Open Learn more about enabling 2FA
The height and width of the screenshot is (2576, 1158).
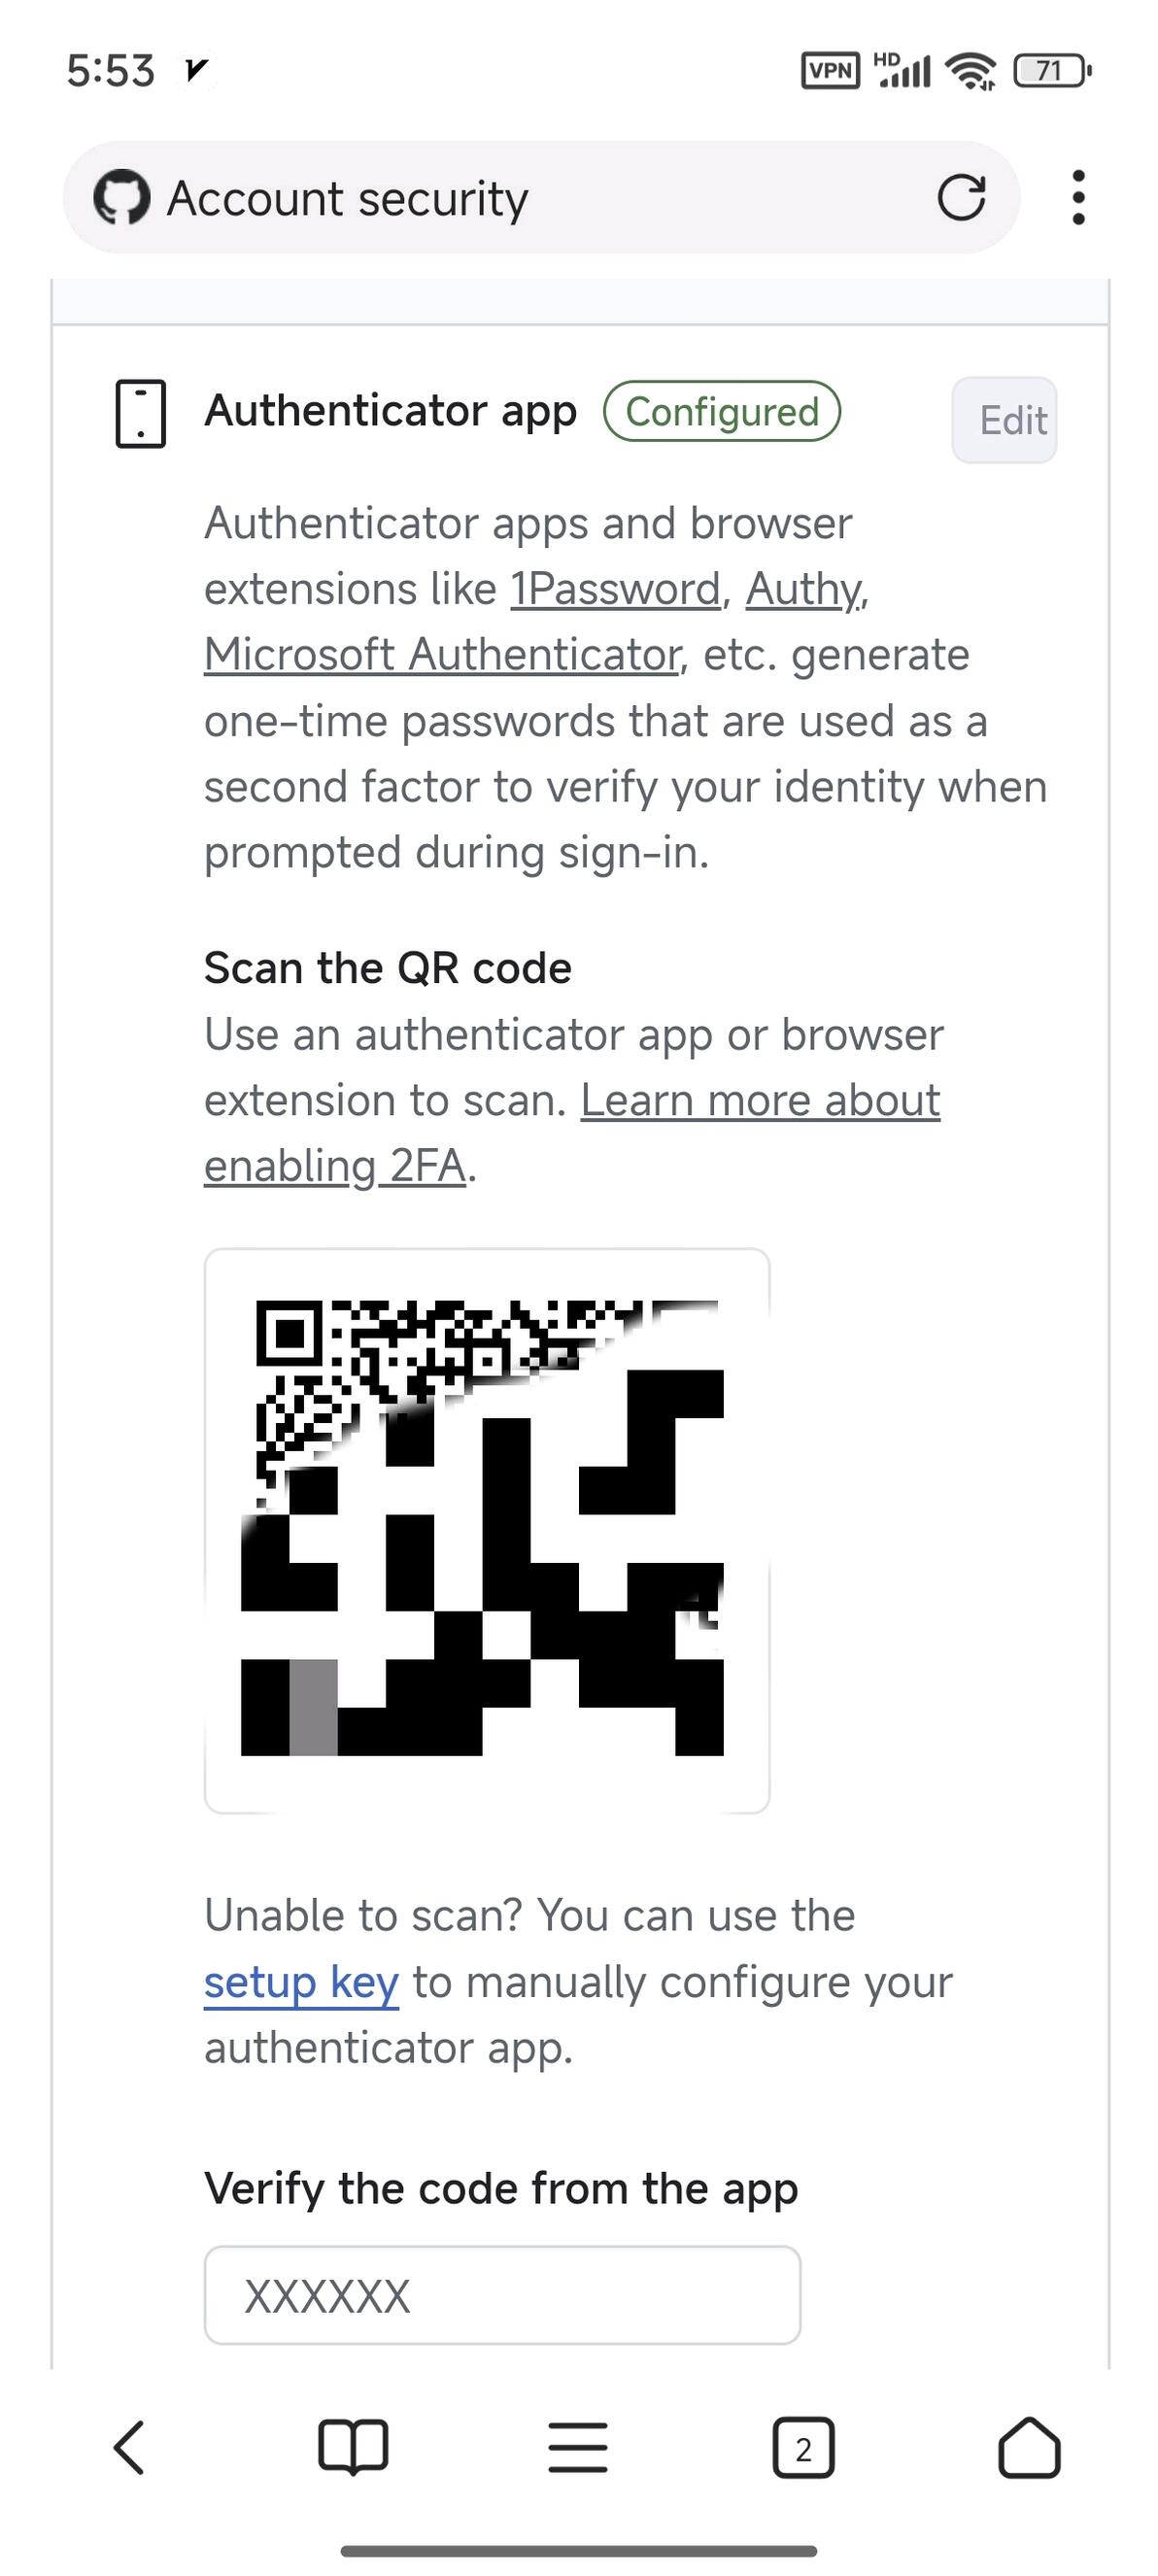click(x=760, y=1101)
